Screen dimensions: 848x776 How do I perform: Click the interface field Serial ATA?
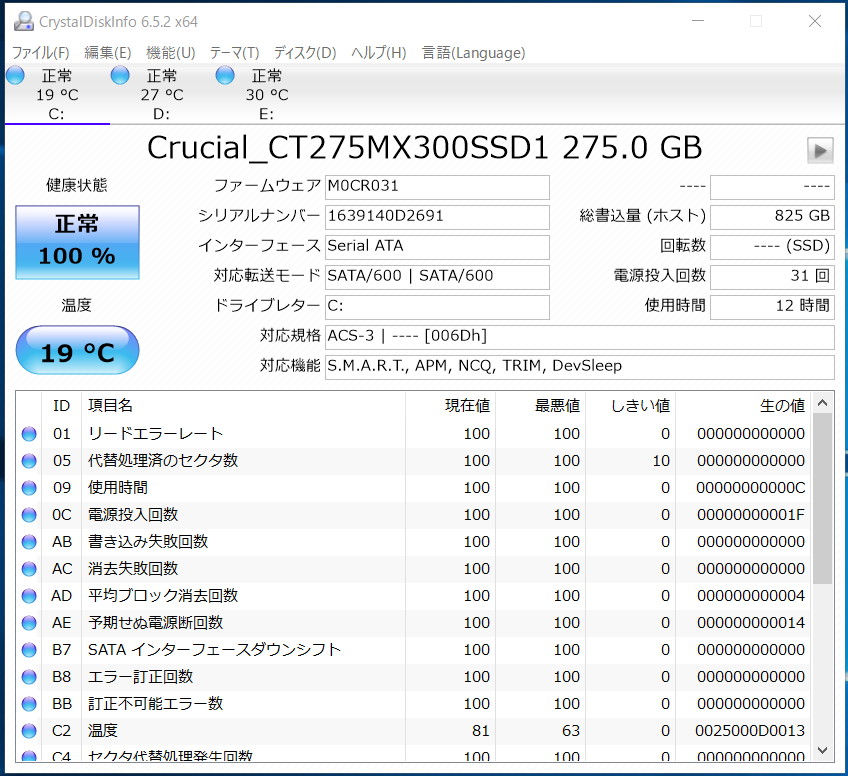[437, 247]
